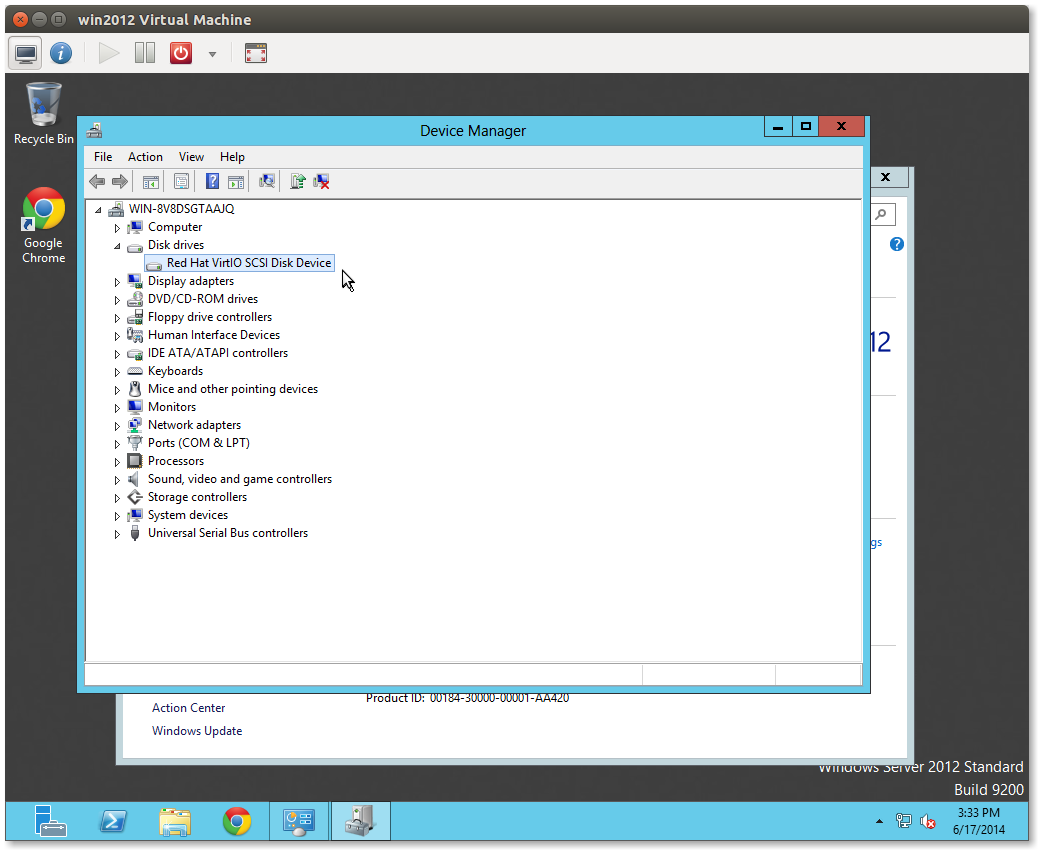This screenshot has width=1038, height=850.
Task: Select the Google Chrome desktop shortcut
Action: 44,226
